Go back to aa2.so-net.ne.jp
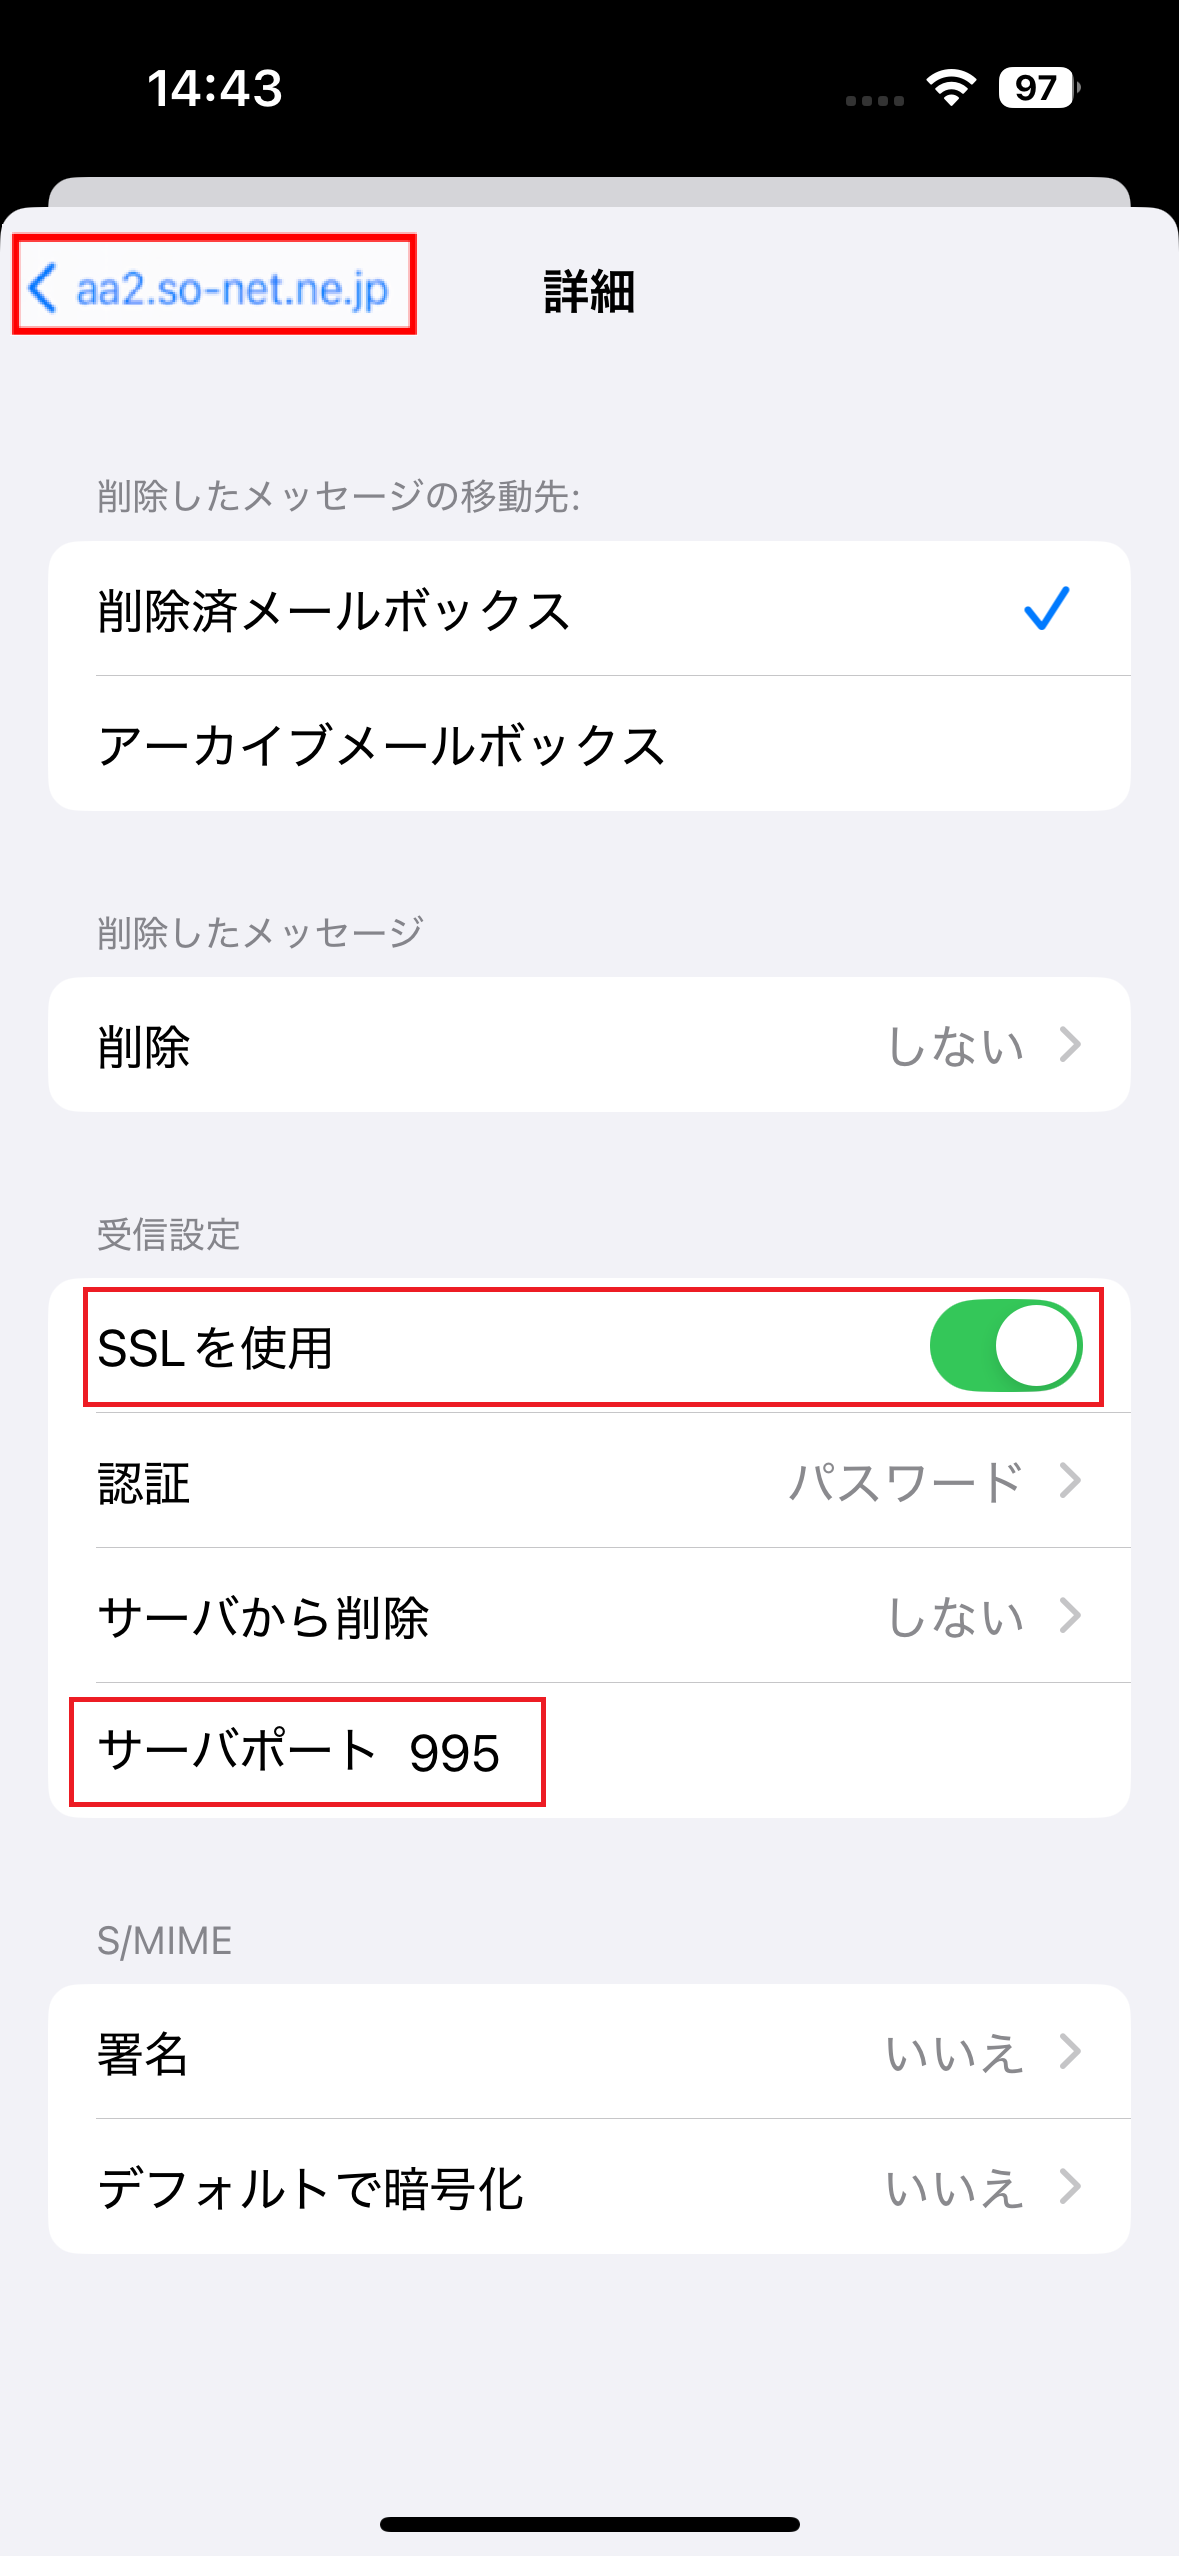Image resolution: width=1179 pixels, height=2556 pixels. (232, 290)
